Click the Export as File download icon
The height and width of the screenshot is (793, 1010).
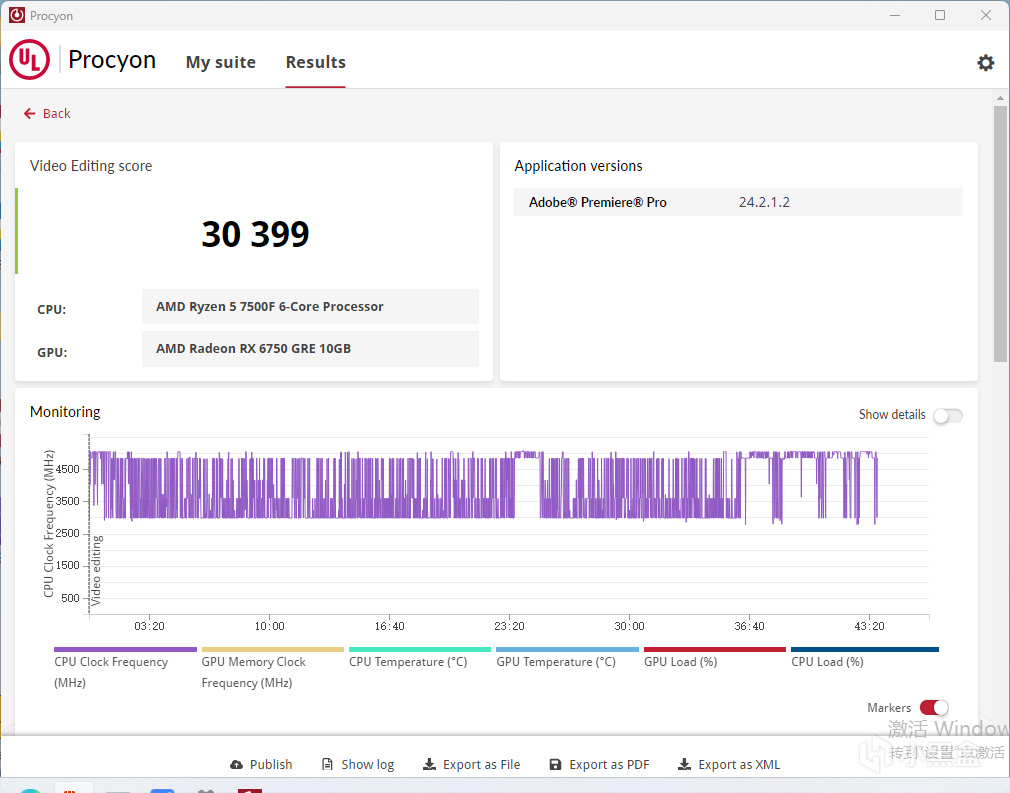[429, 765]
